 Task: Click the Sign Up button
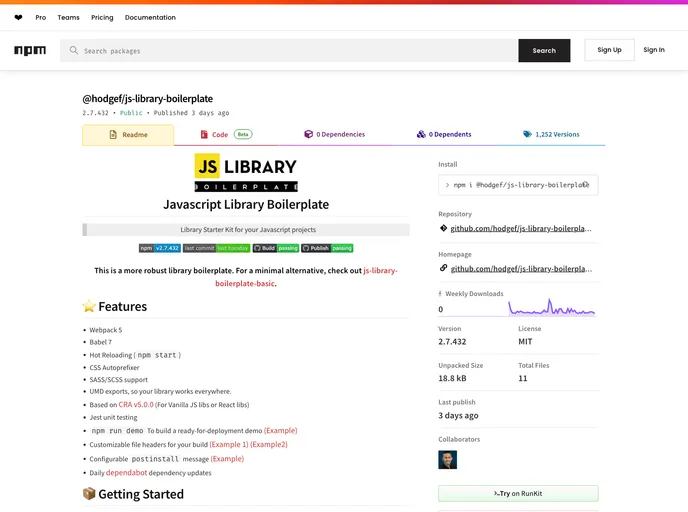(609, 50)
